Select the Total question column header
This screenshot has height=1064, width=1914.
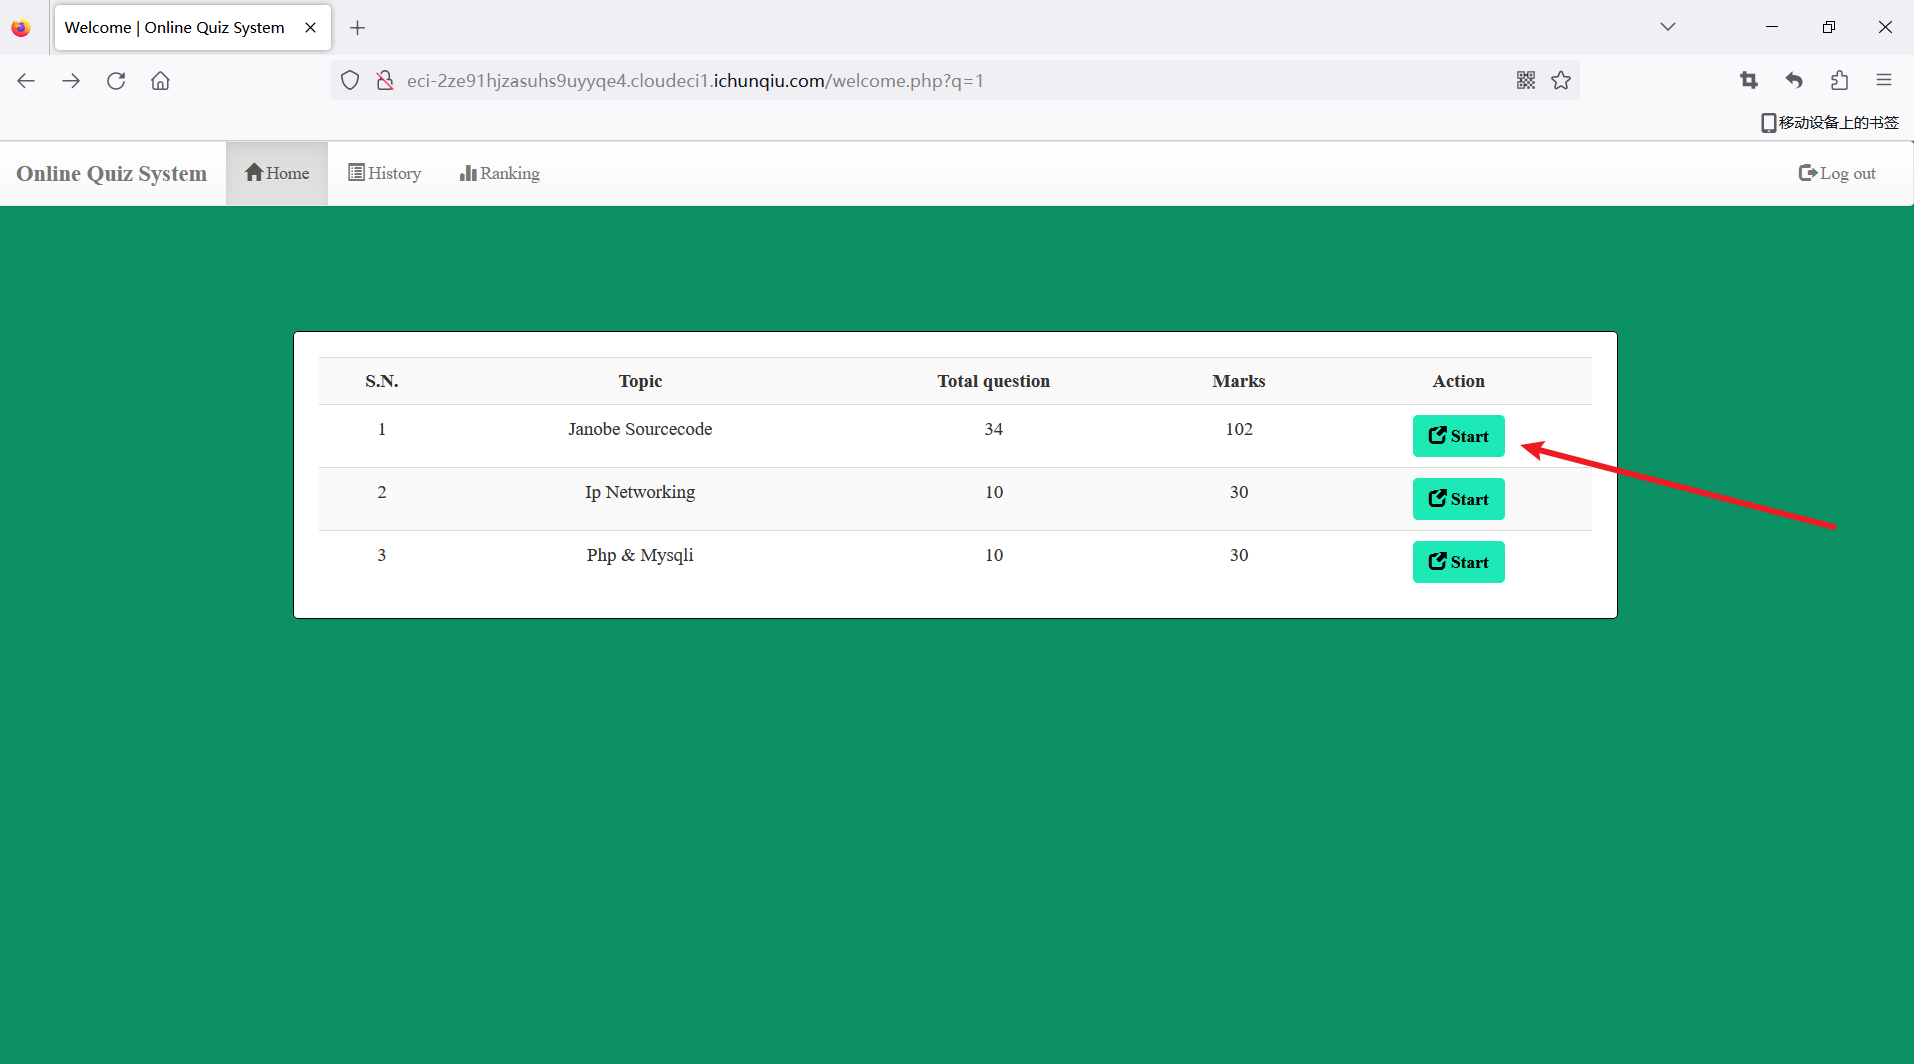[994, 381]
